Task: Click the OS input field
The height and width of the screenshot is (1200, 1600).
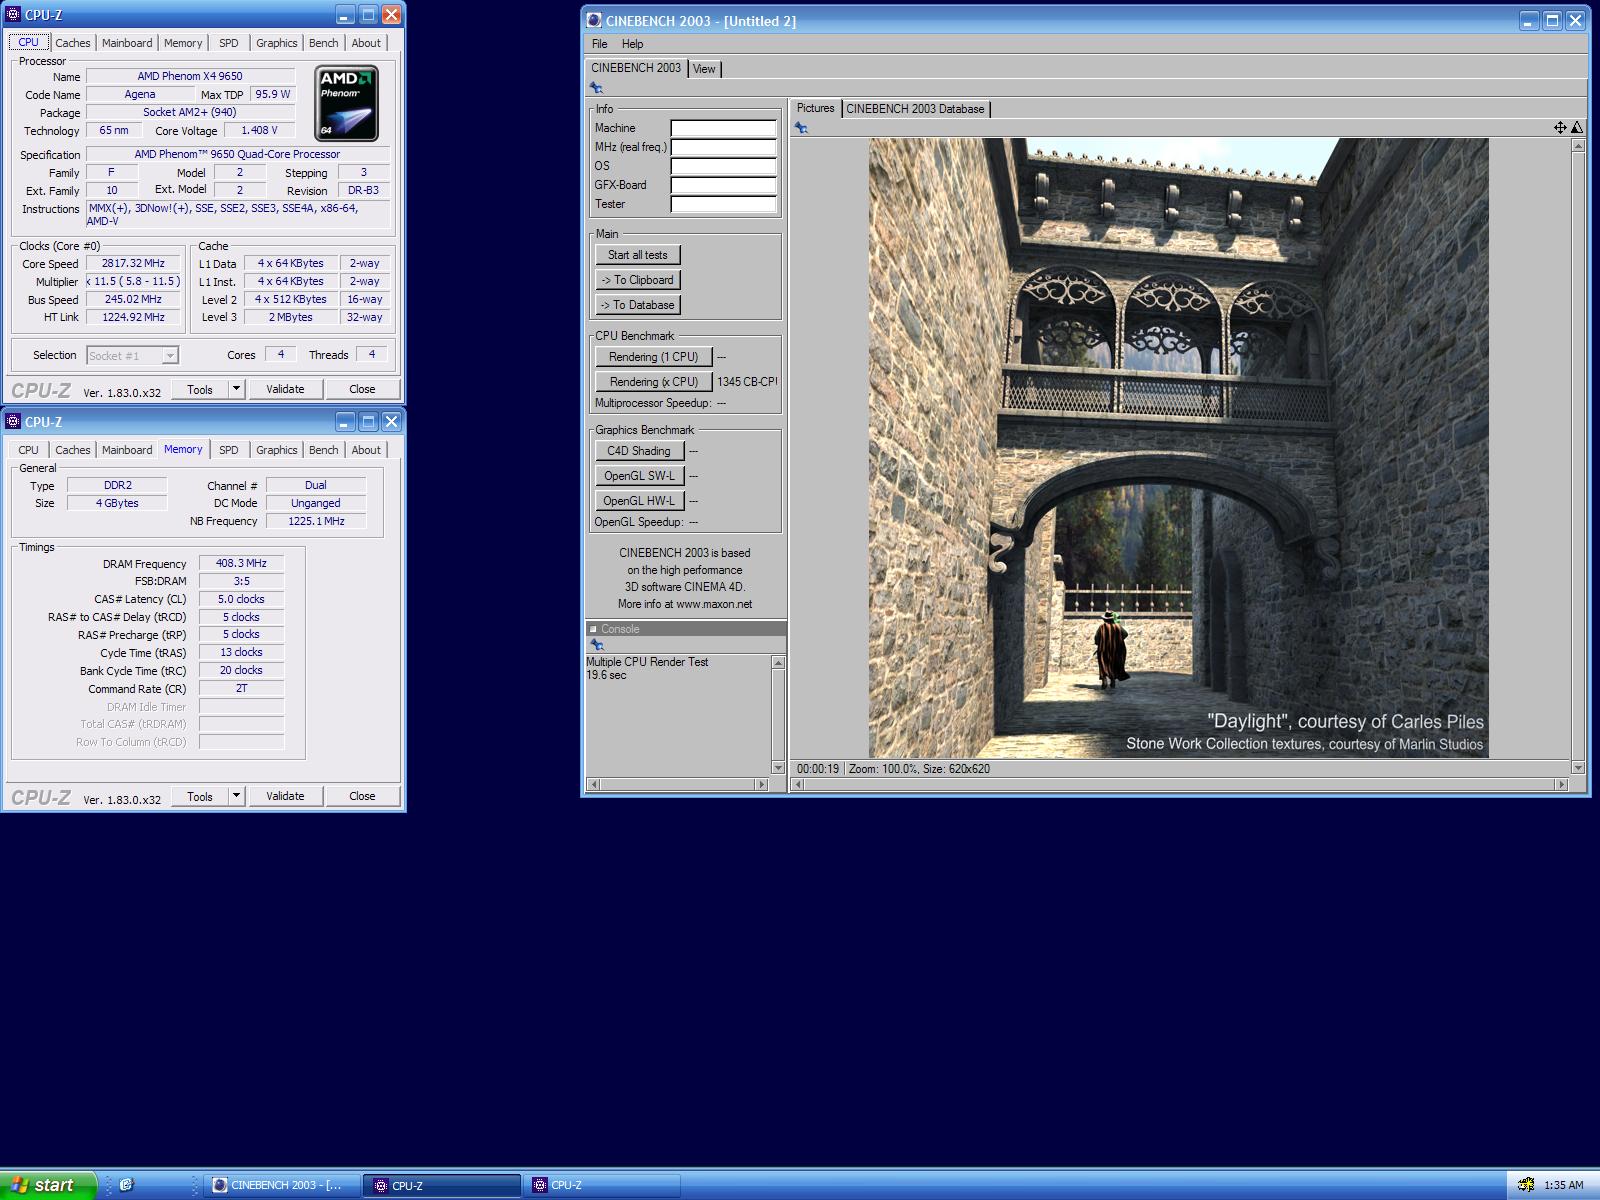Action: (723, 166)
